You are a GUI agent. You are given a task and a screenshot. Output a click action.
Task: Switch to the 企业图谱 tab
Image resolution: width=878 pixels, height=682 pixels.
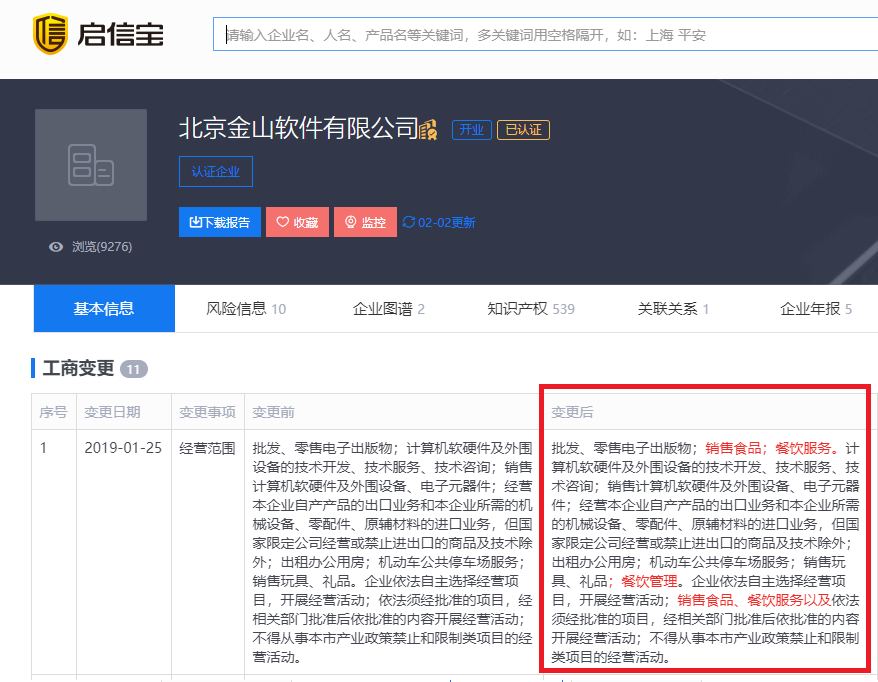coord(389,309)
